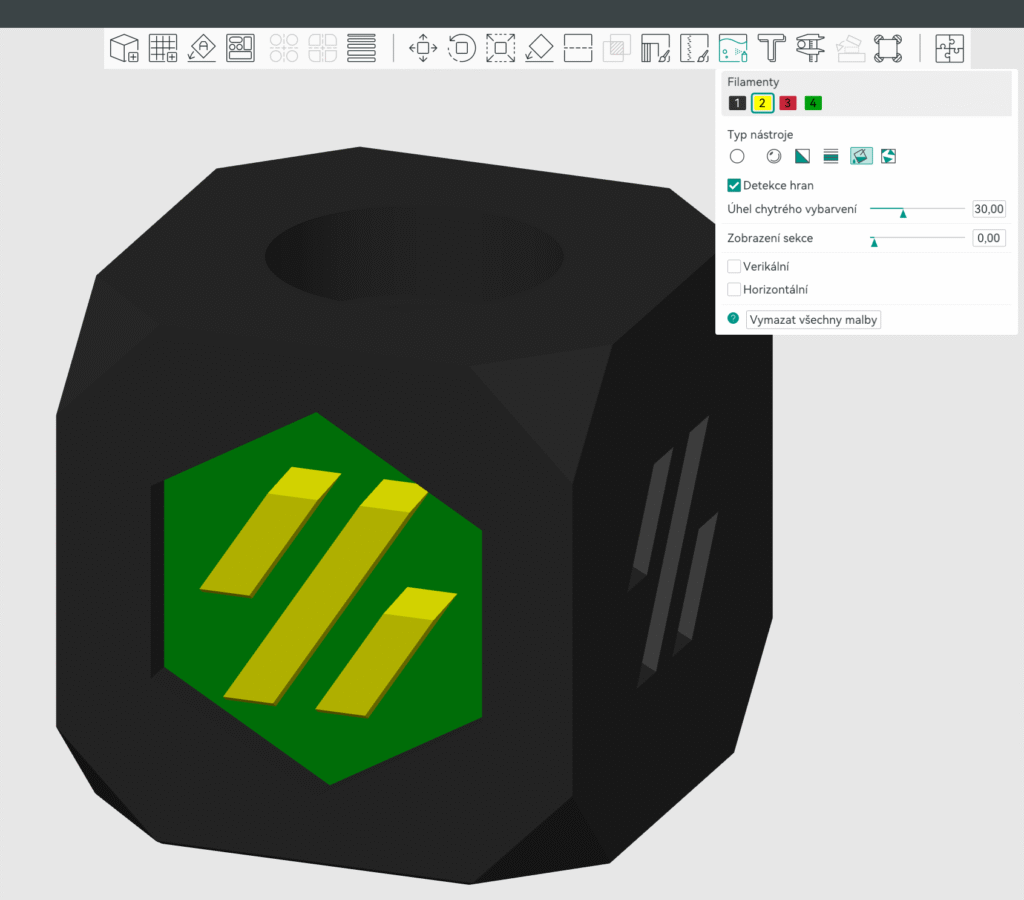Viewport: 1024px width, 900px height.
Task: Select the triangle paint tool type
Action: (x=802, y=156)
